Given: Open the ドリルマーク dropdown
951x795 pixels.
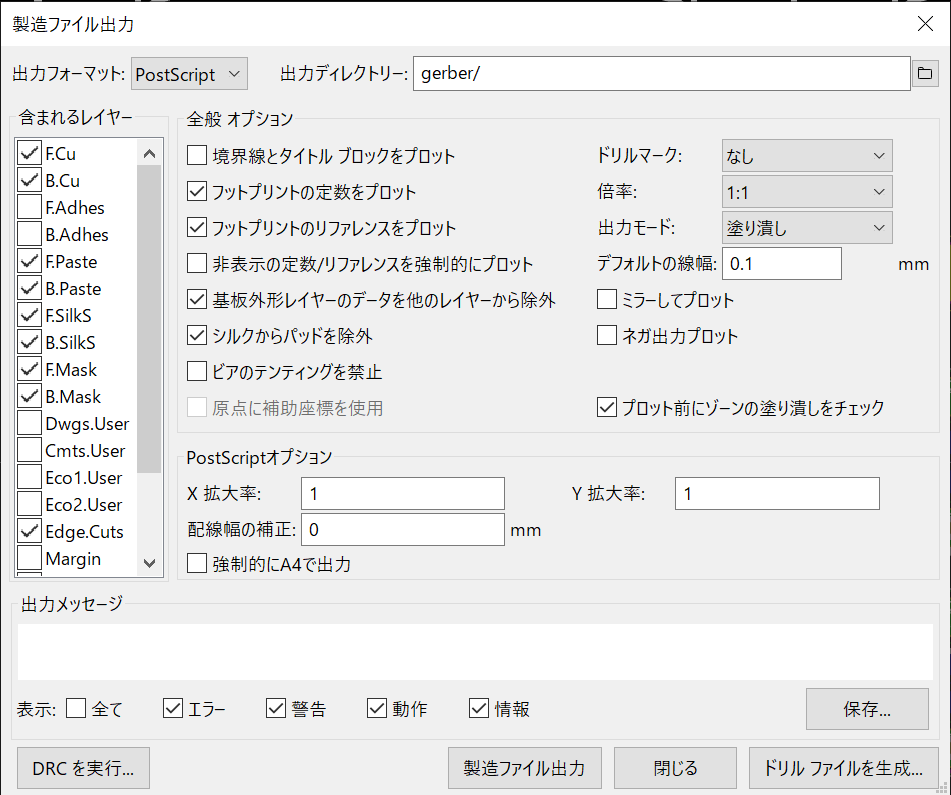Looking at the screenshot, I should pyautogui.click(x=806, y=155).
